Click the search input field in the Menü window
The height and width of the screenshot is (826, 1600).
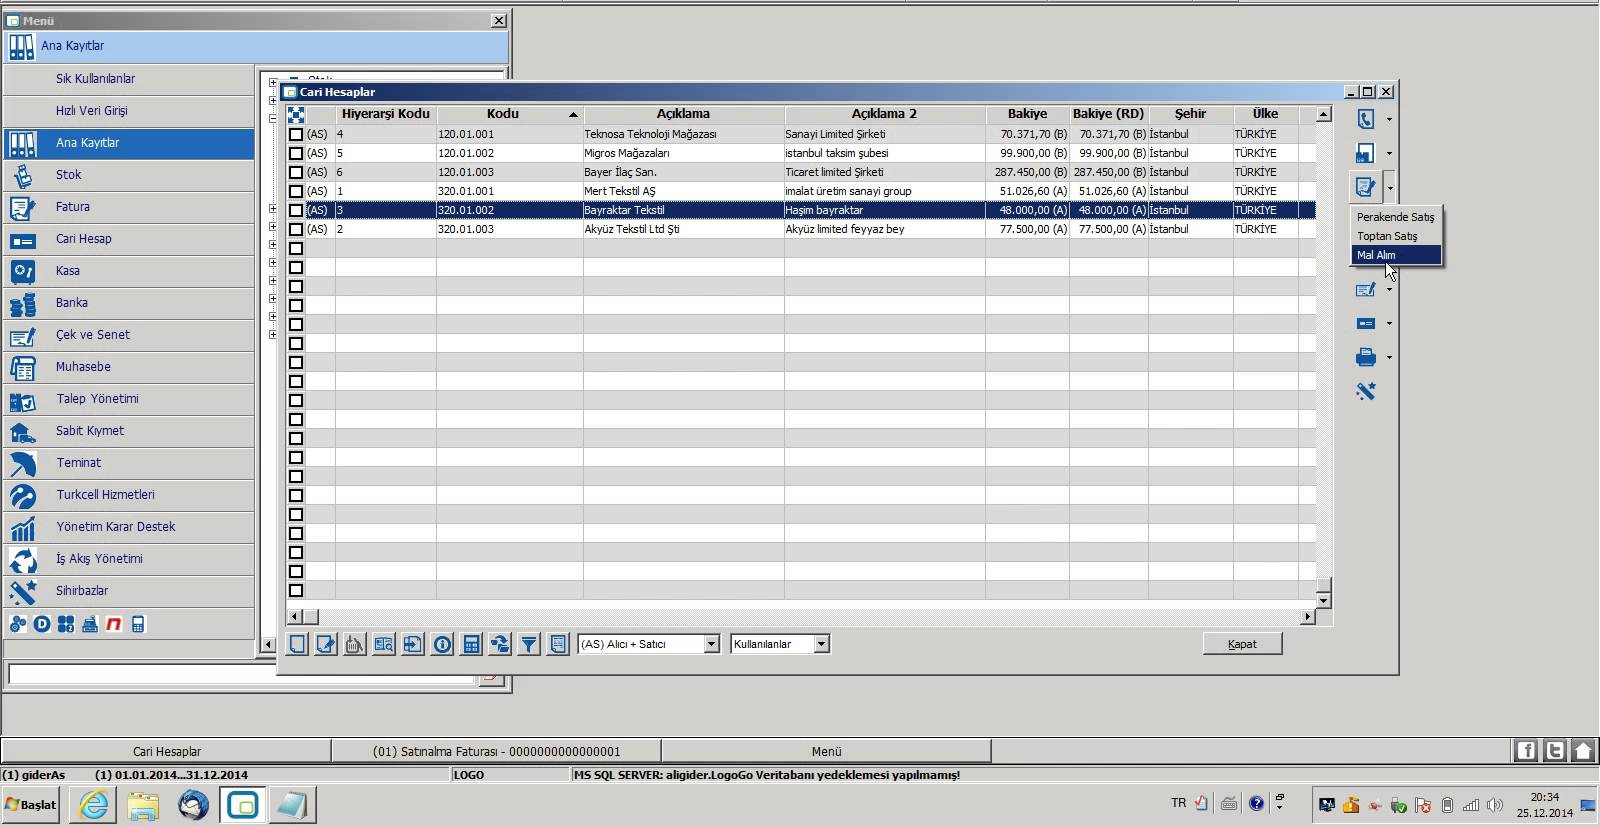point(240,676)
